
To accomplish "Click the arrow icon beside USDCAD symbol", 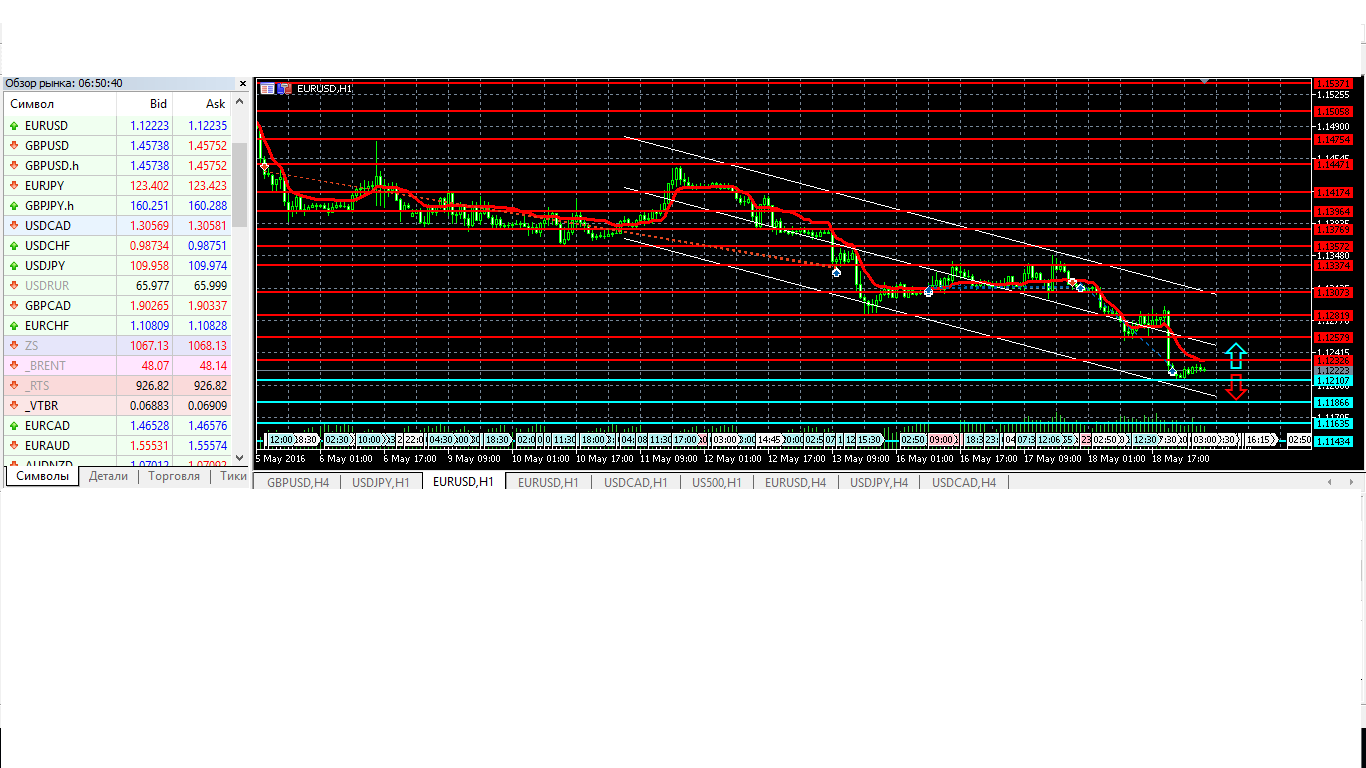I will (x=14, y=226).
